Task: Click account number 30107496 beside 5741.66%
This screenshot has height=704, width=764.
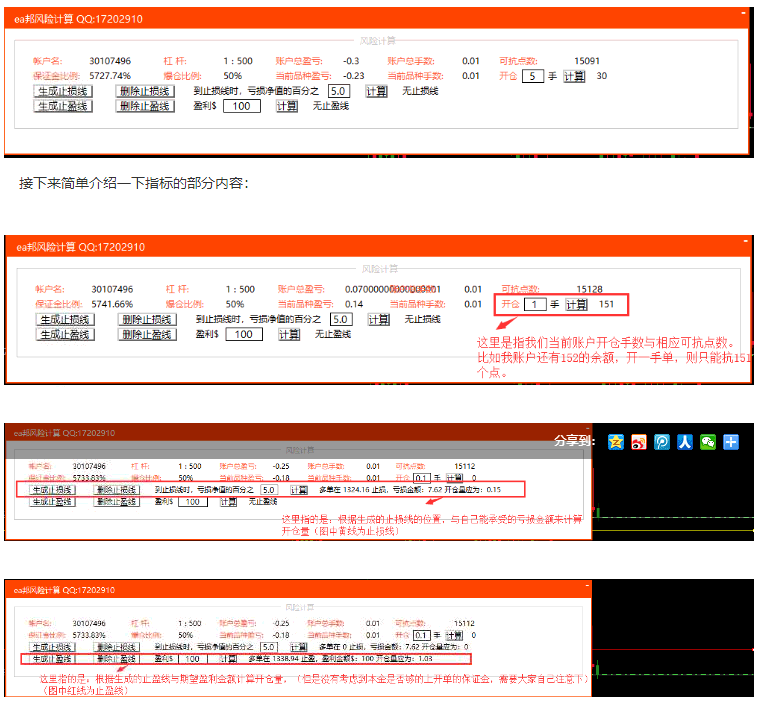Action: click(112, 289)
